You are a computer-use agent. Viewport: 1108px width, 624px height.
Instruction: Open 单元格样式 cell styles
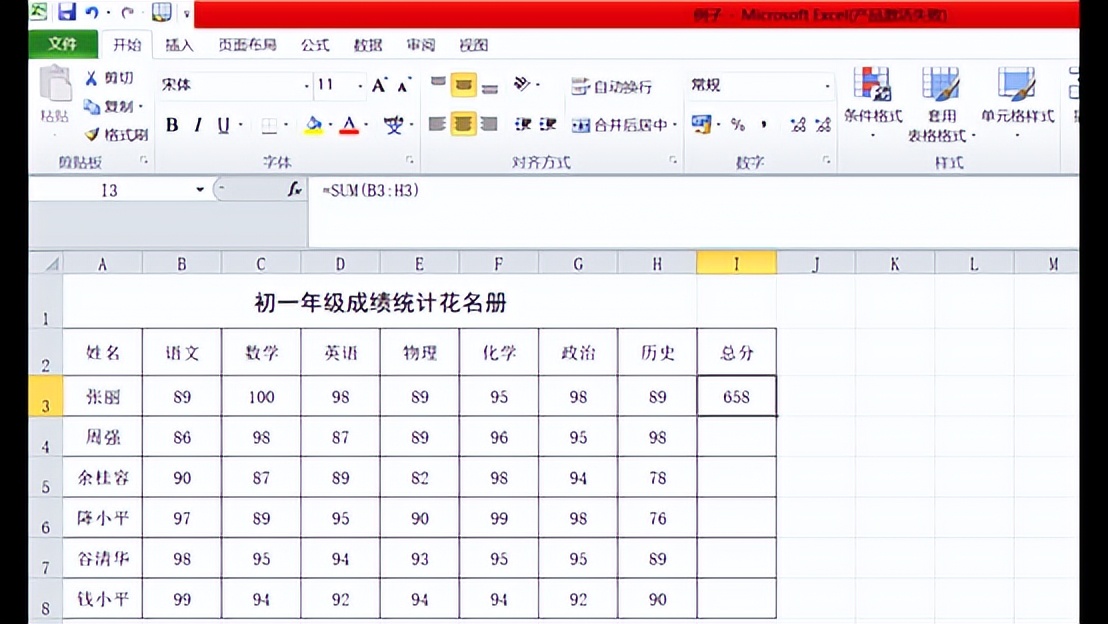pyautogui.click(x=1018, y=101)
